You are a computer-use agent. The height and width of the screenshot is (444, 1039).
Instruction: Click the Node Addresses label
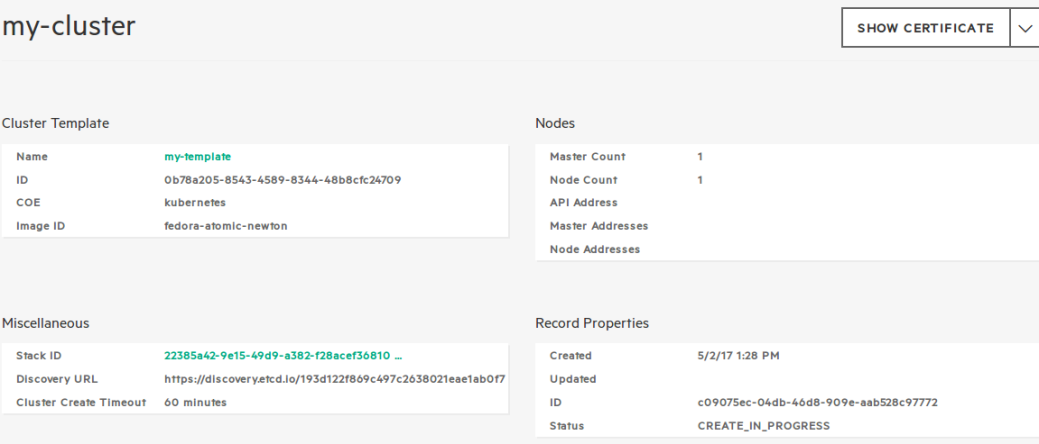[595, 249]
